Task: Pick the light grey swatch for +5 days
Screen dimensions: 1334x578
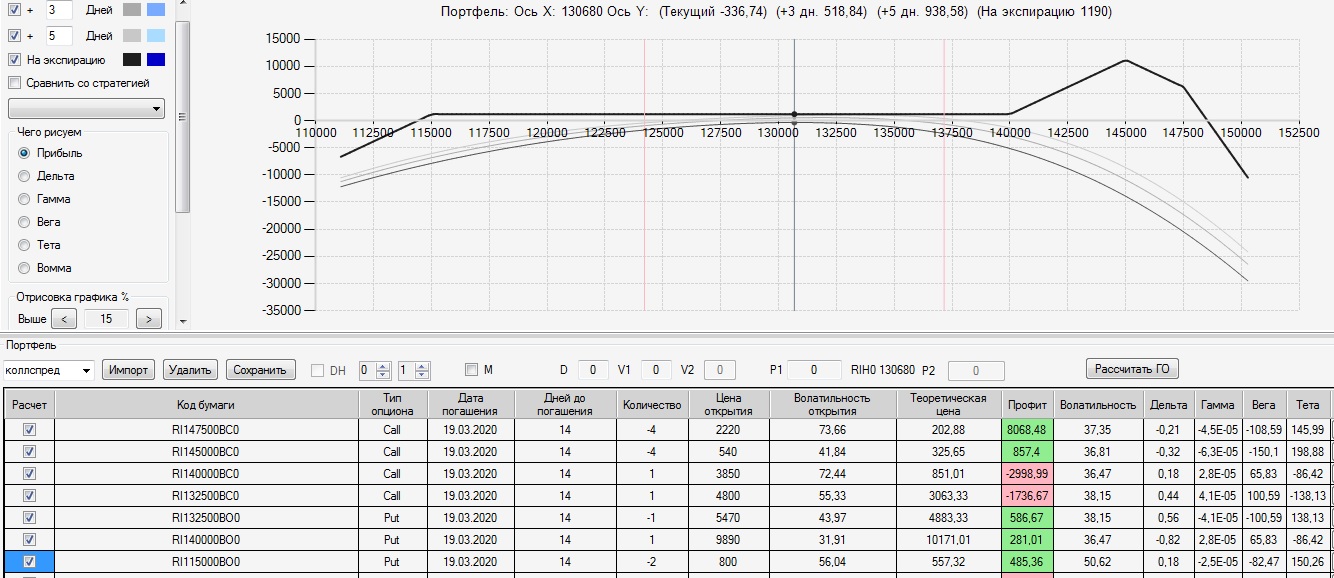Action: (x=132, y=36)
